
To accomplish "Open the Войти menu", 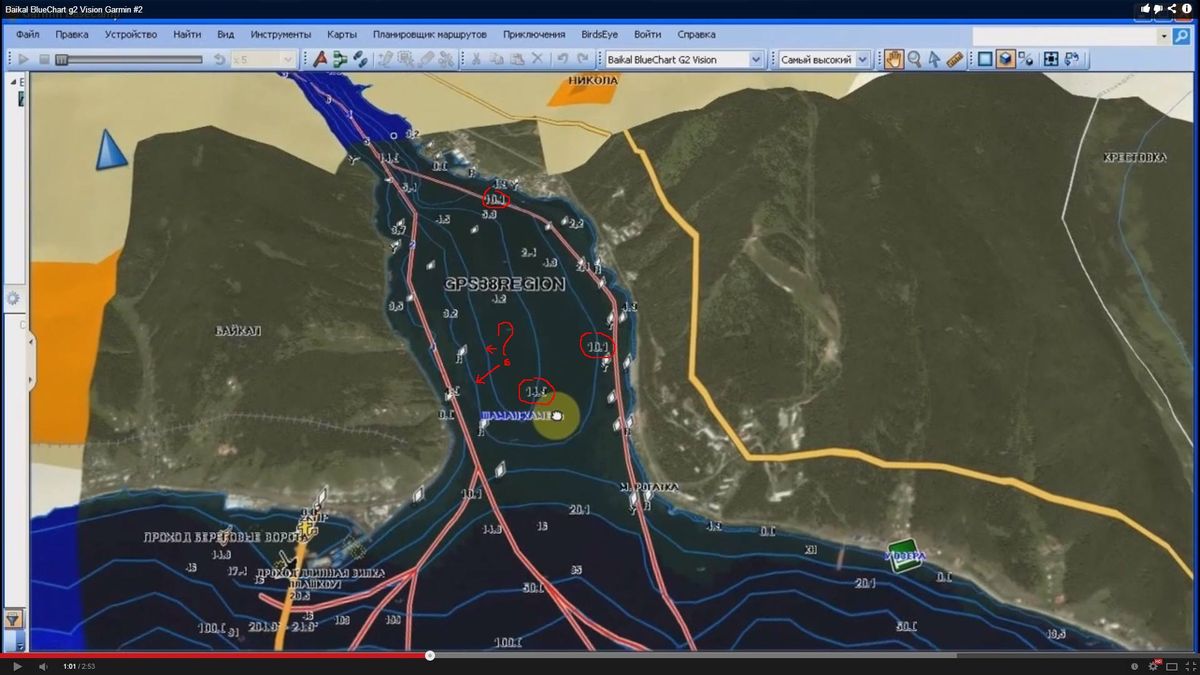I will click(647, 34).
